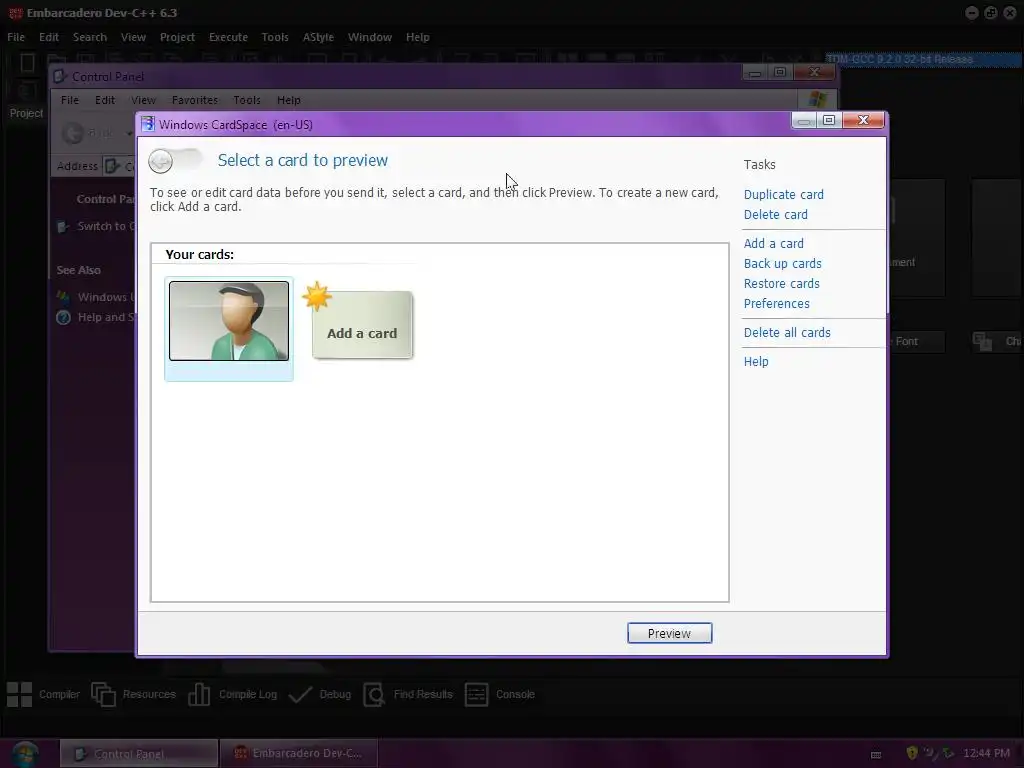Open Execute menu in Dev-C++
Viewport: 1024px width, 768px height.
pos(228,37)
